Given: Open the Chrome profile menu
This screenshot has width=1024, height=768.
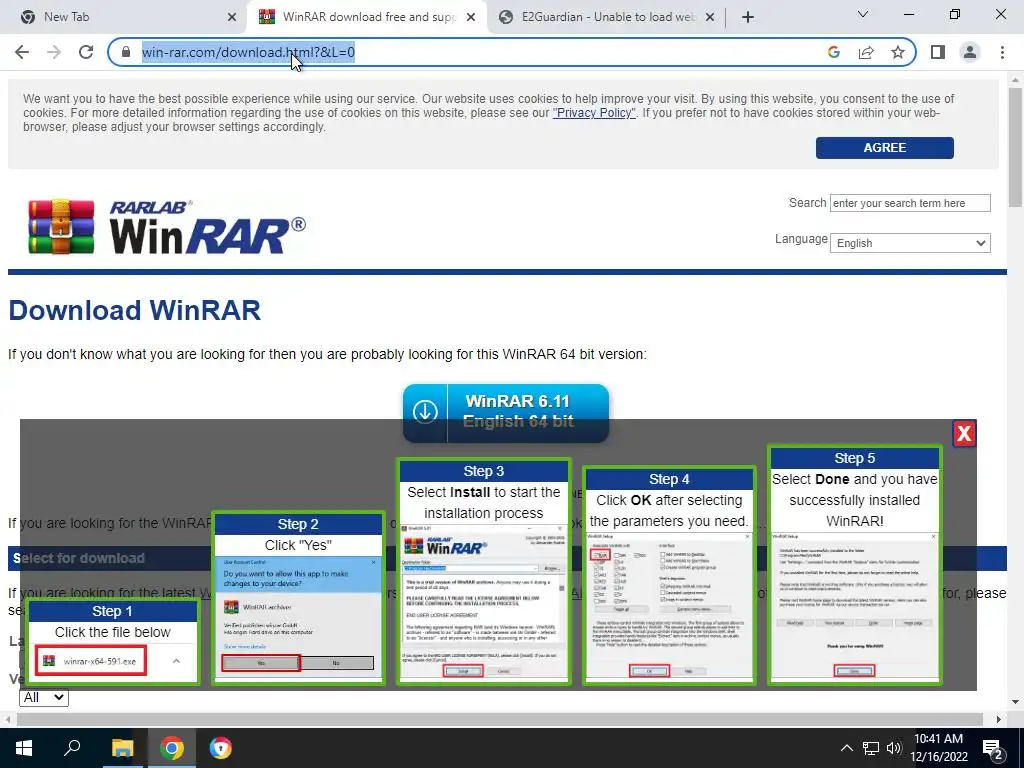Looking at the screenshot, I should (x=970, y=52).
